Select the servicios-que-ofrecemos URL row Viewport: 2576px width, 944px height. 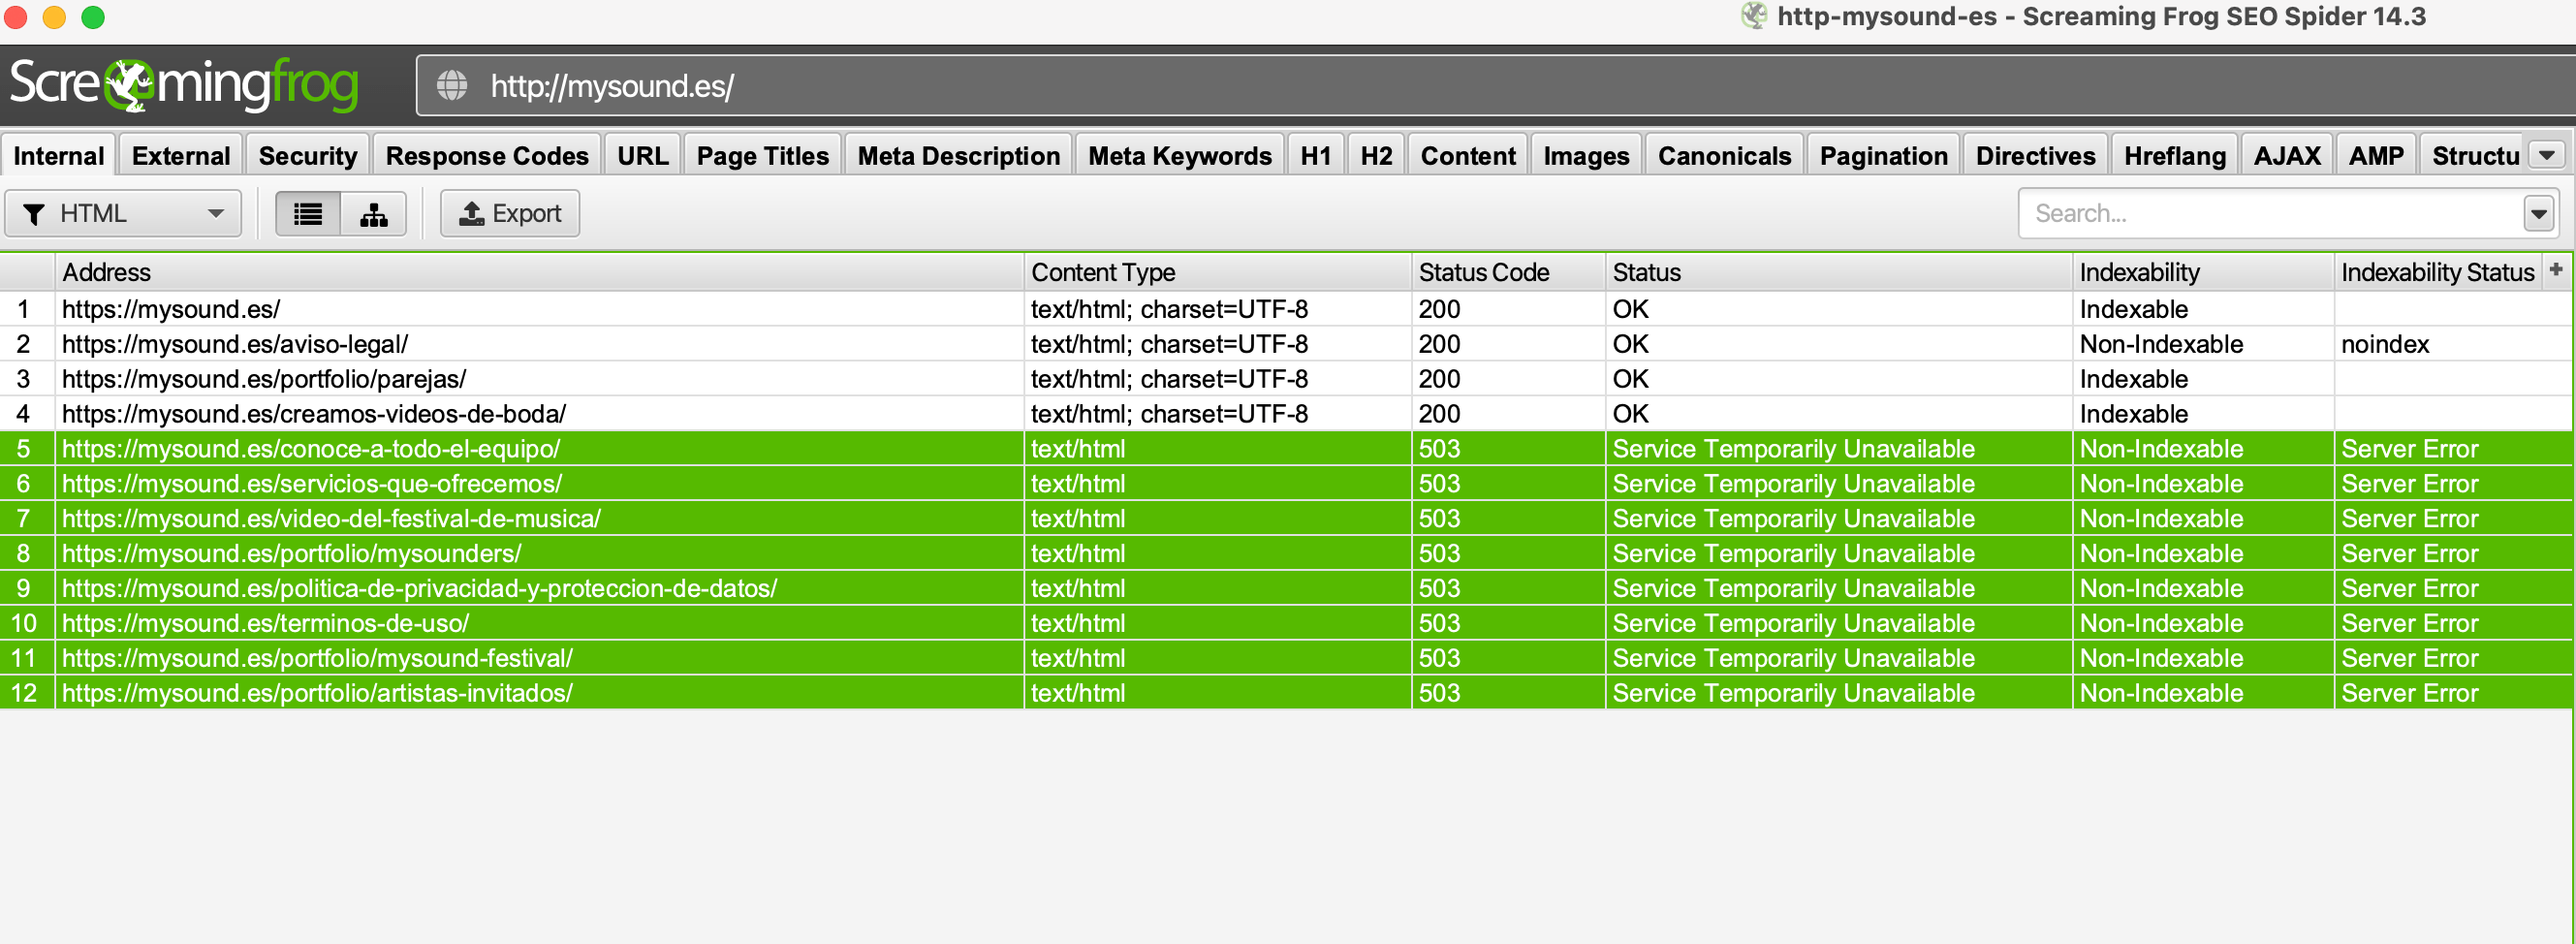pos(1286,484)
